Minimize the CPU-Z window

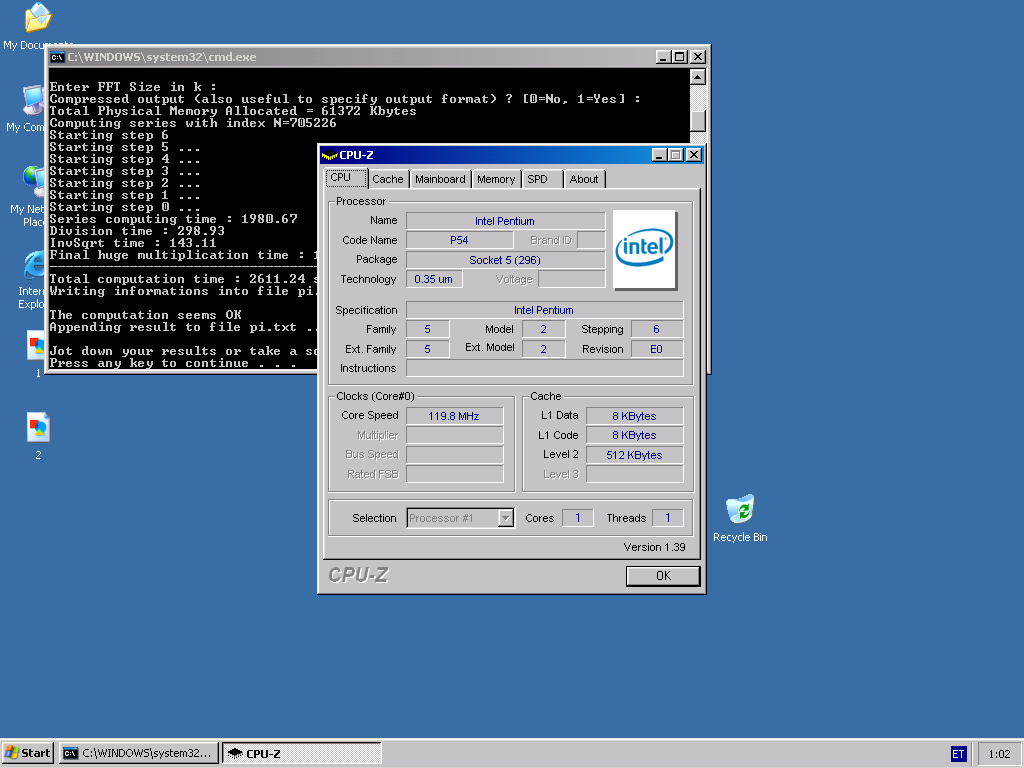coord(659,155)
